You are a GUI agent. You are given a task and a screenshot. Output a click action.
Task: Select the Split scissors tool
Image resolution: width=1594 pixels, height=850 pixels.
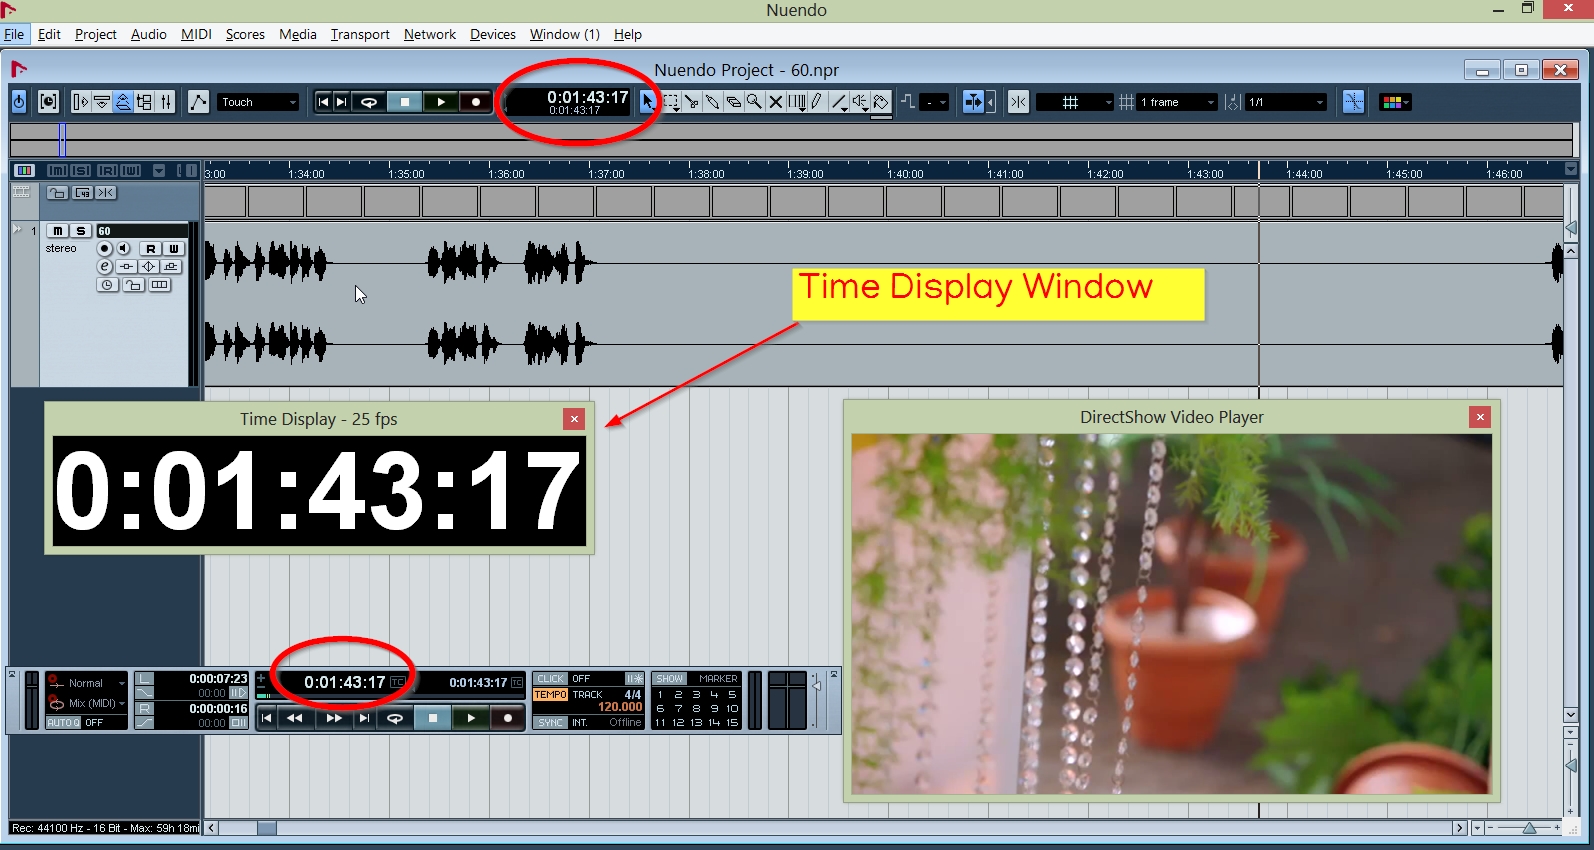tap(691, 102)
